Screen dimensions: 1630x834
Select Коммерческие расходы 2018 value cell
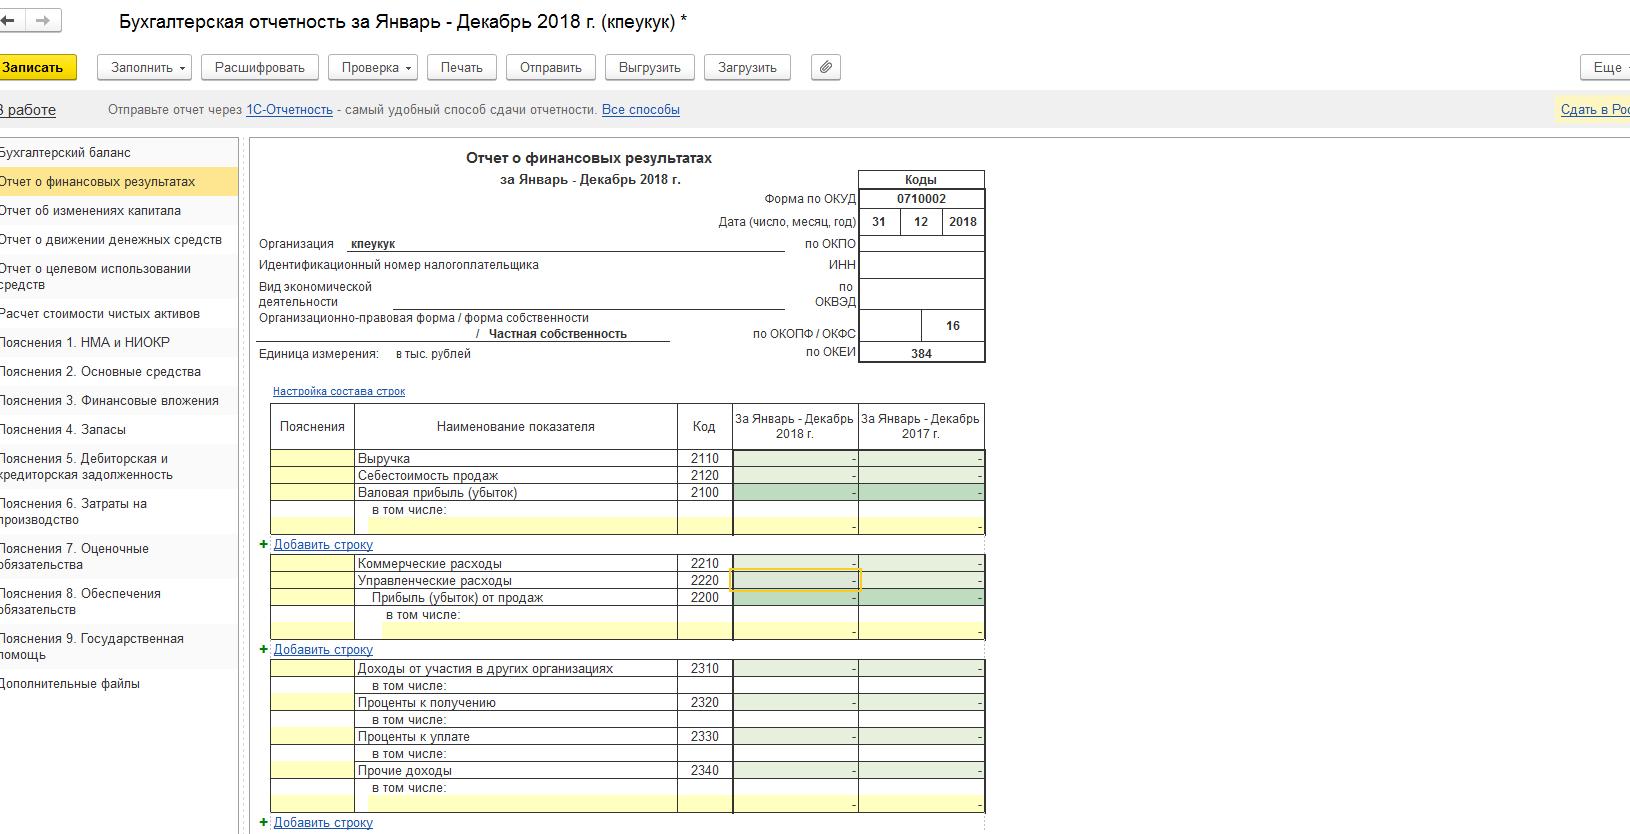[x=796, y=564]
